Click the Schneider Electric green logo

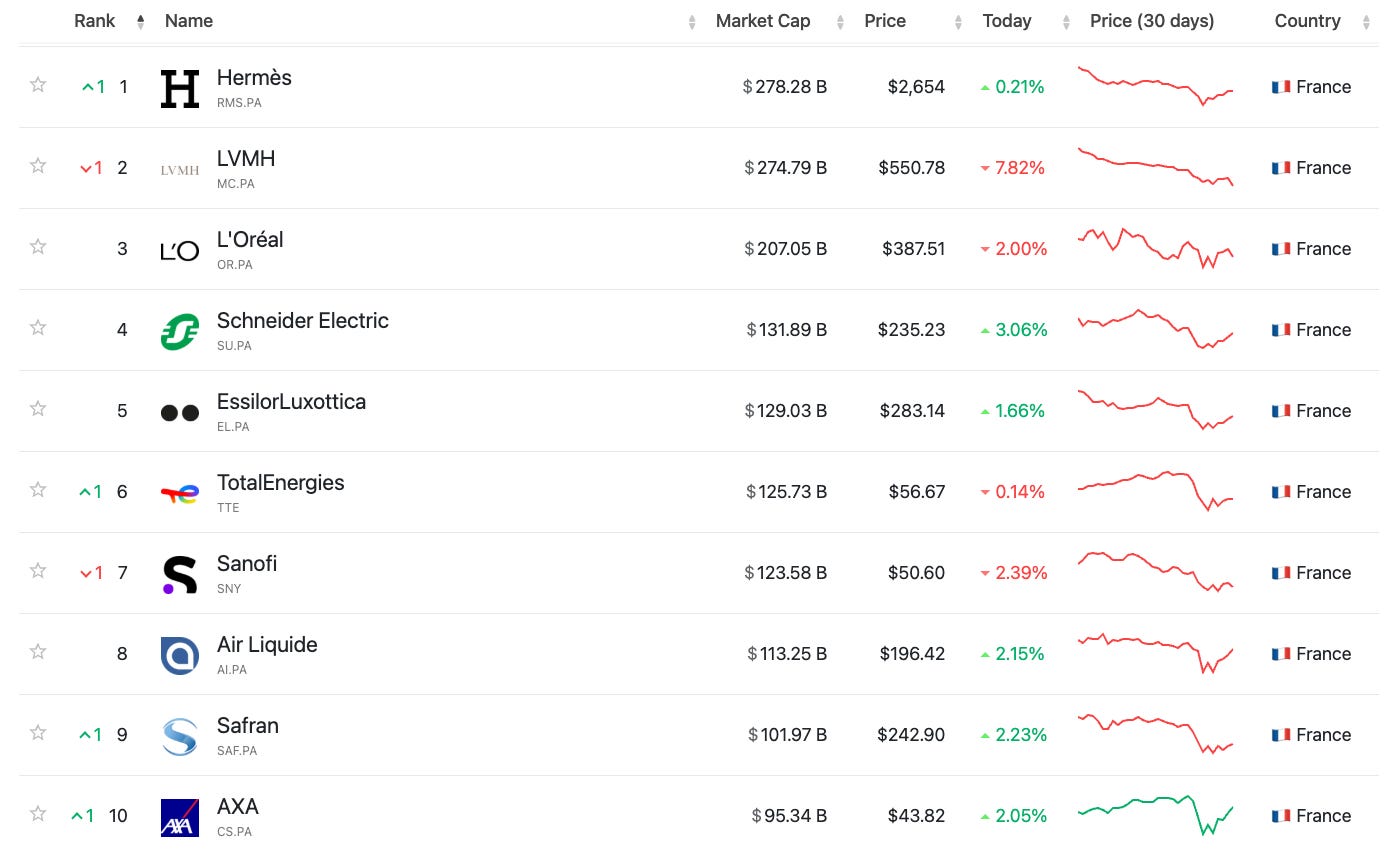[x=180, y=332]
